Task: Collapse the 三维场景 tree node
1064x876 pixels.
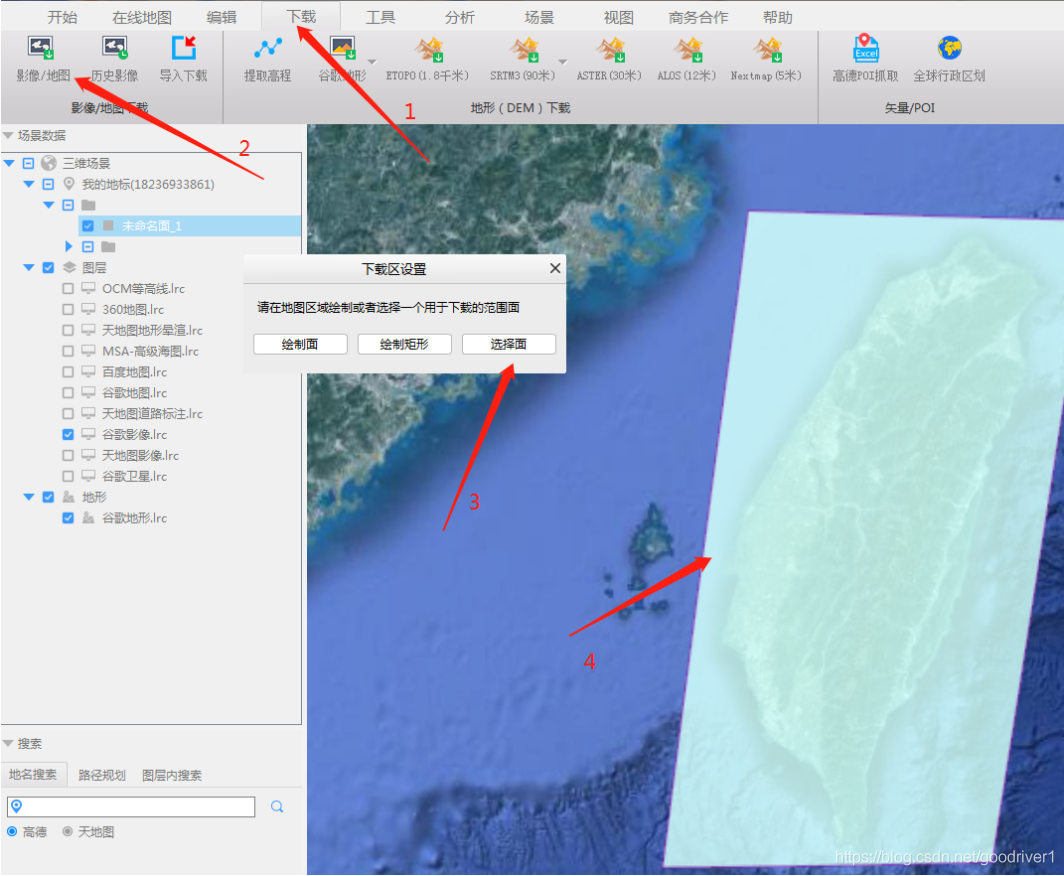Action: pyautogui.click(x=10, y=163)
